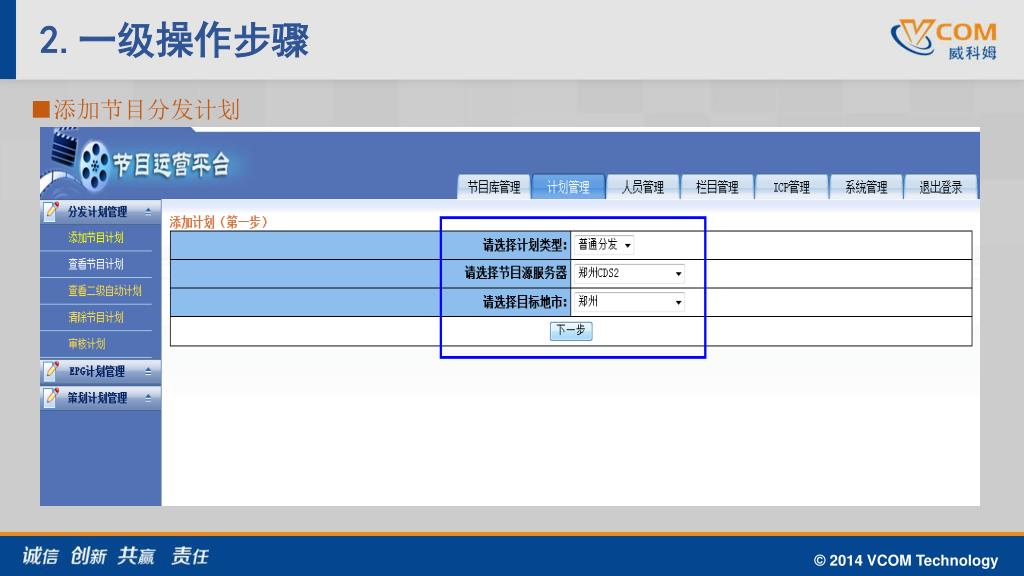
Task: Open the 栏目管理 tab
Action: tap(717, 187)
